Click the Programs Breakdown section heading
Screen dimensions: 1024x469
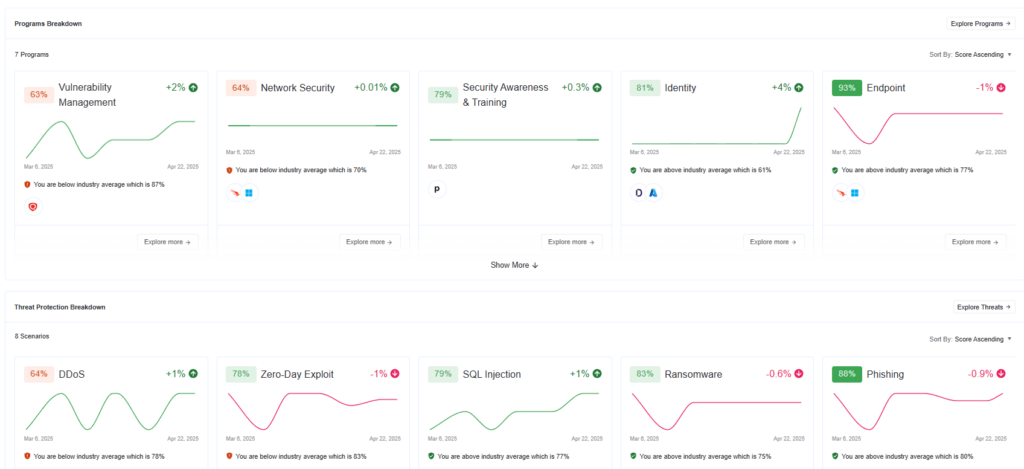48,24
